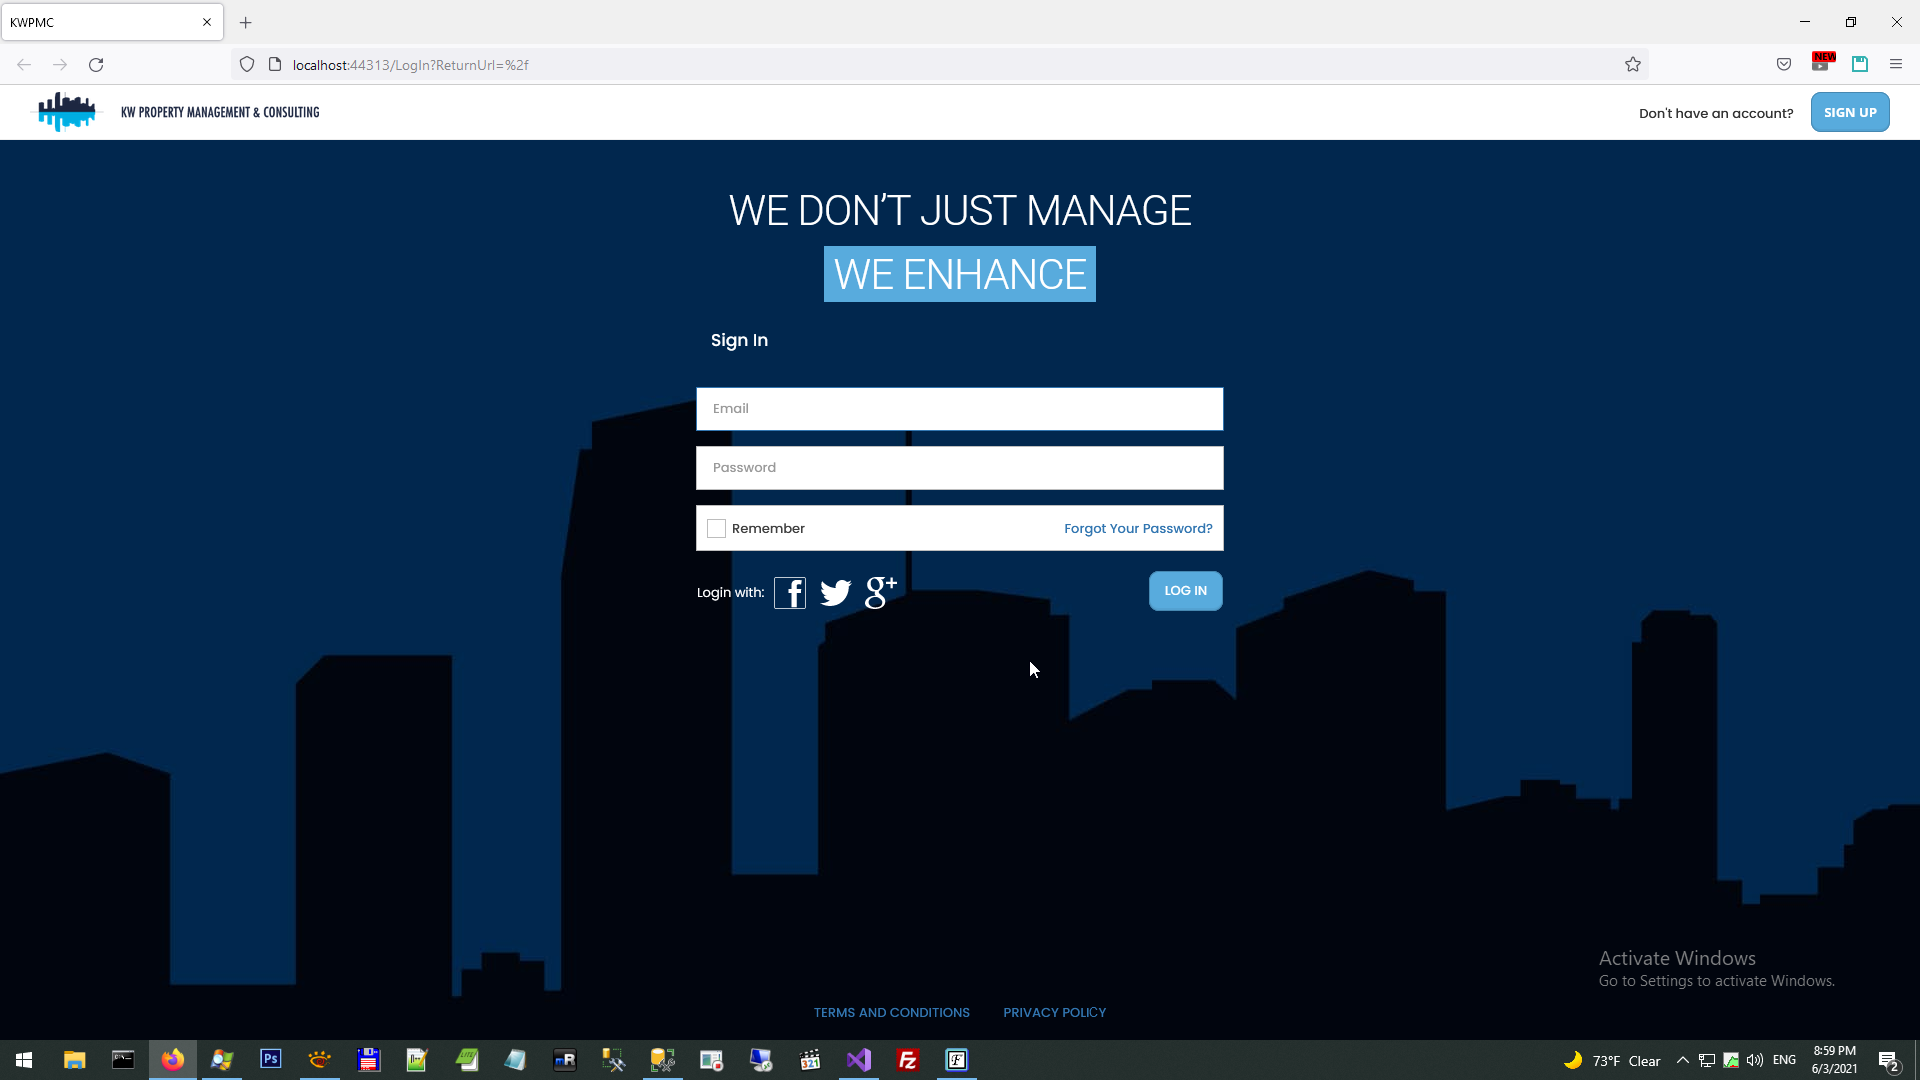The height and width of the screenshot is (1080, 1920).
Task: Focus the Email input field
Action: point(959,409)
